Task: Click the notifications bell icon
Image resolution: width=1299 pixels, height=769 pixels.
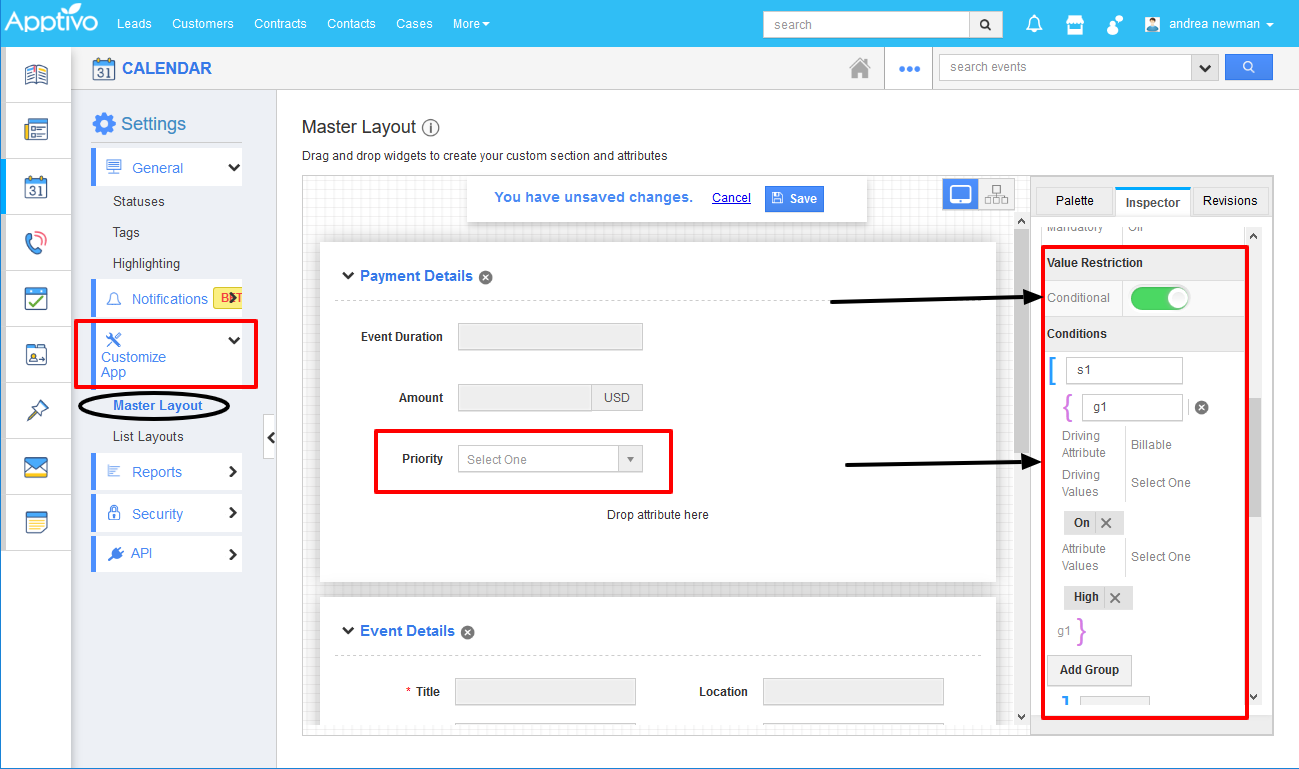Action: click(1034, 24)
